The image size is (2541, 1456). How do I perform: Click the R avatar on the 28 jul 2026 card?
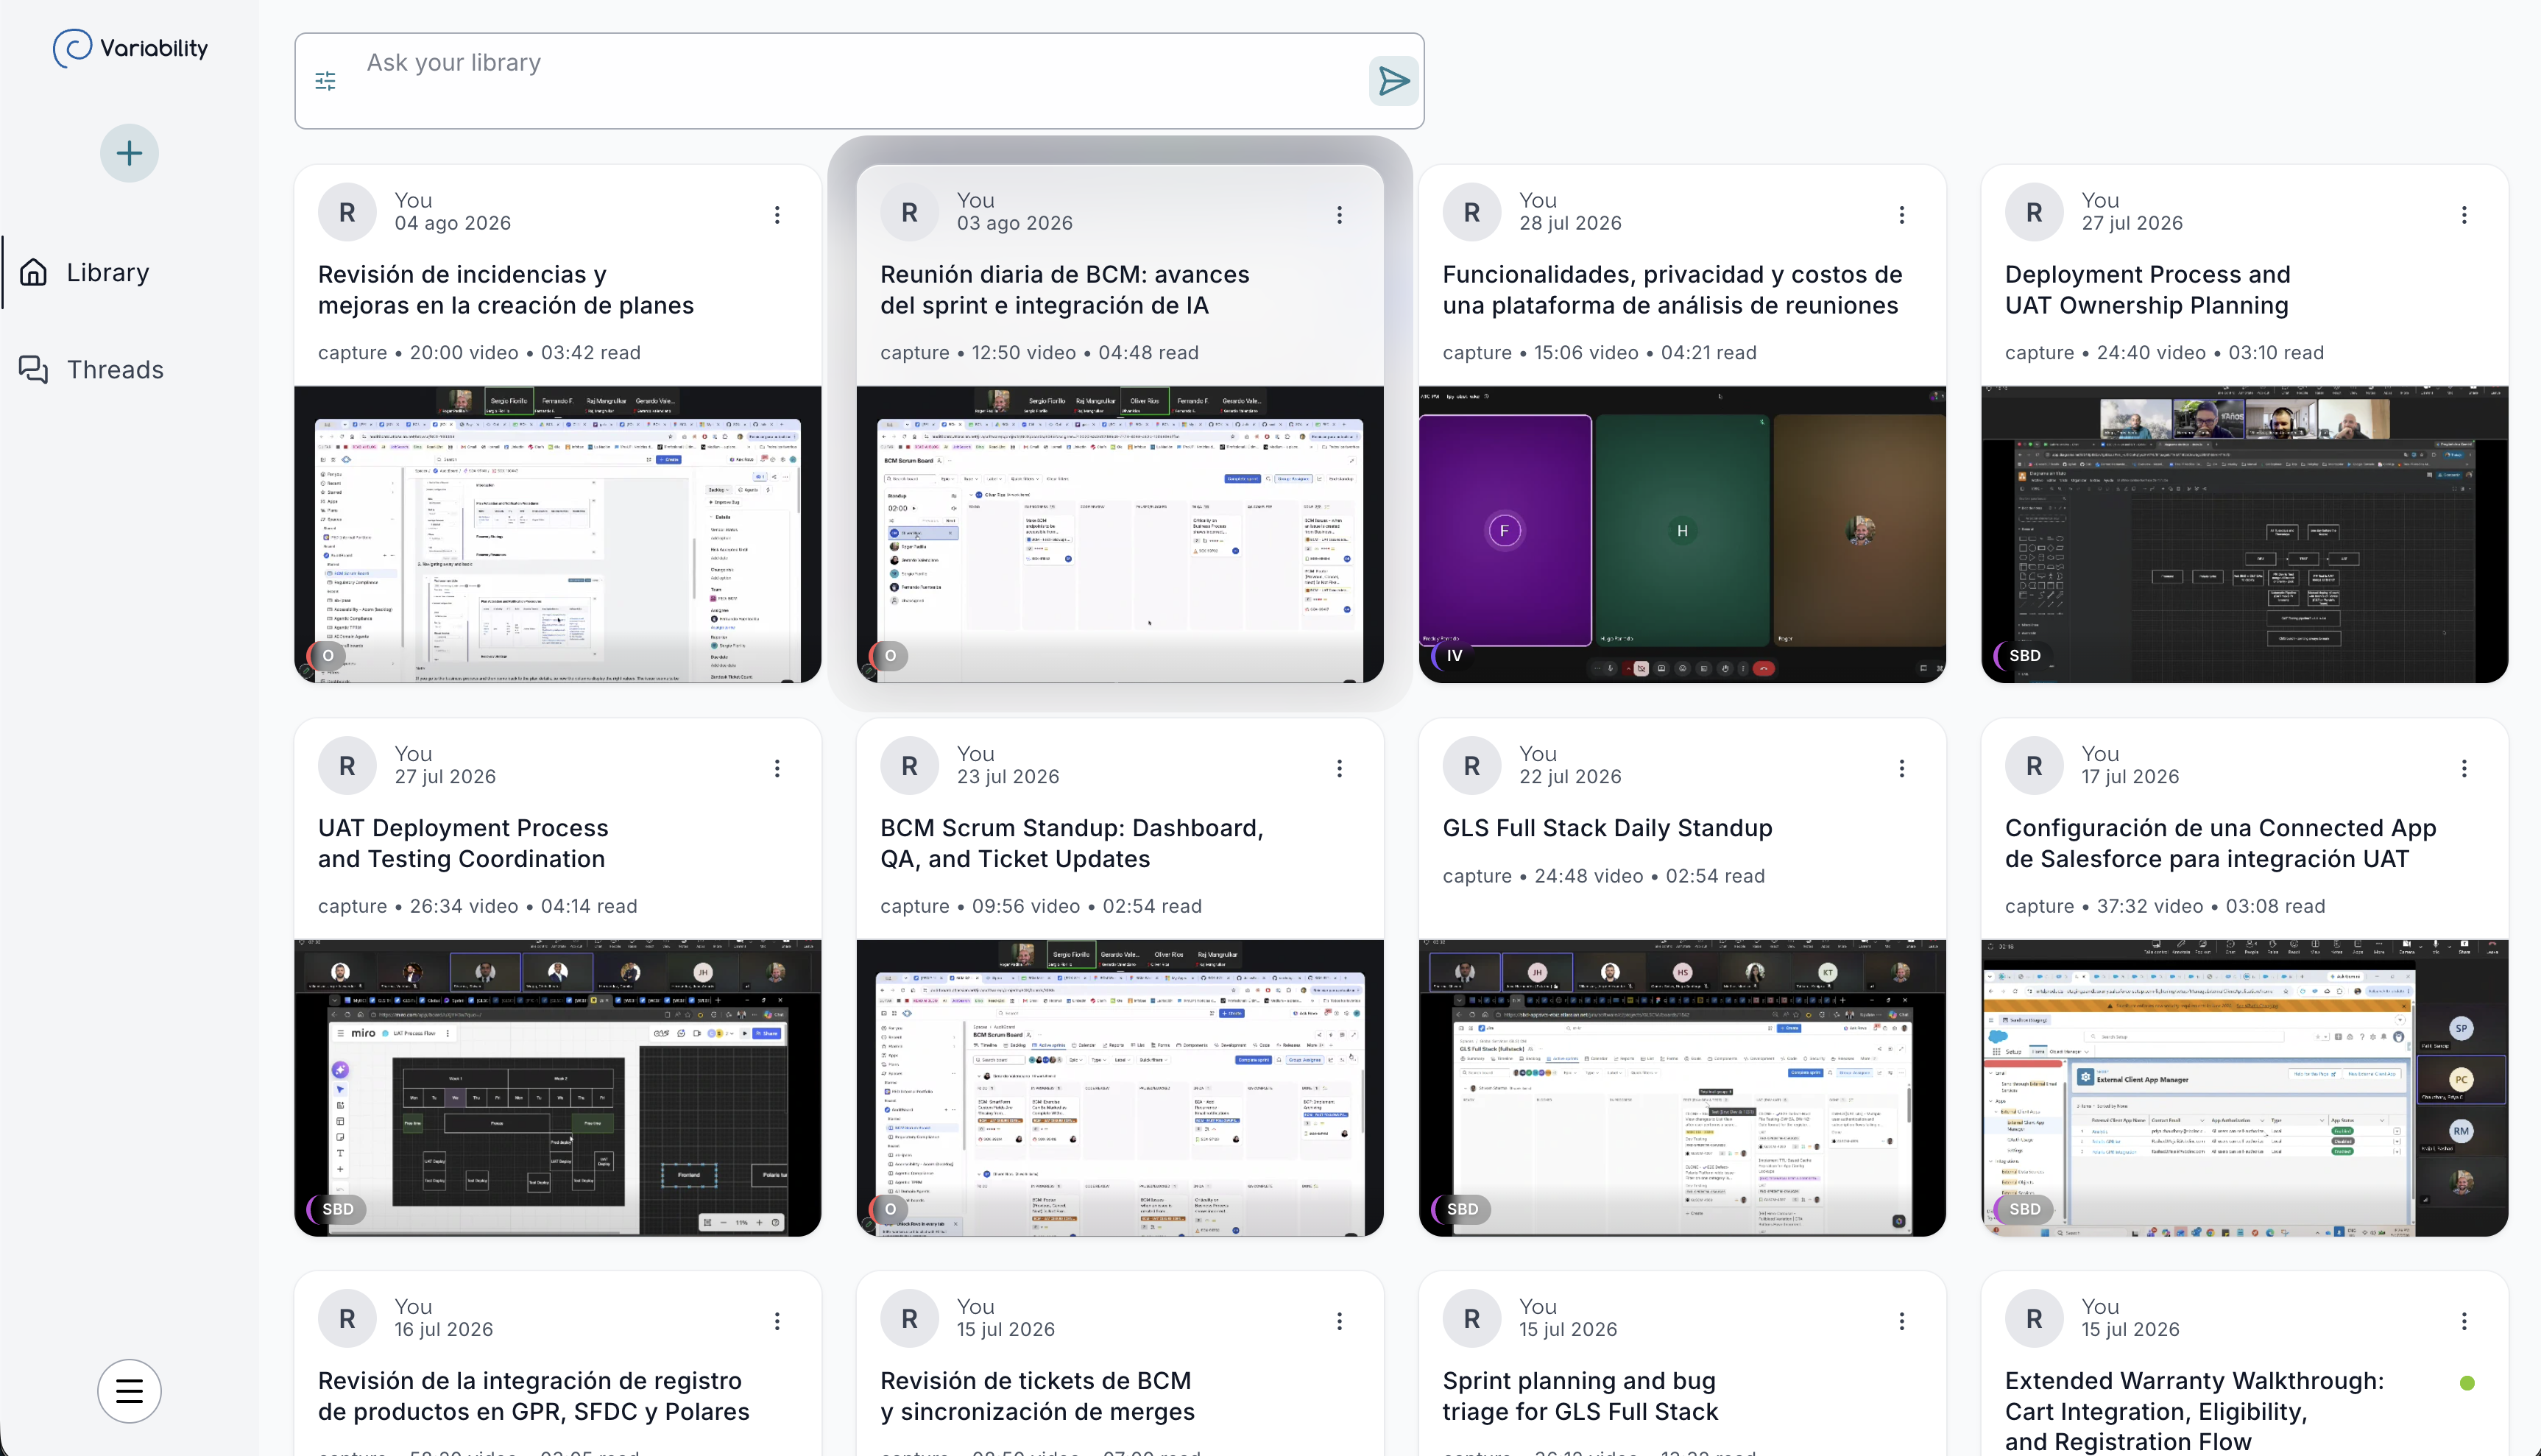pos(1472,212)
